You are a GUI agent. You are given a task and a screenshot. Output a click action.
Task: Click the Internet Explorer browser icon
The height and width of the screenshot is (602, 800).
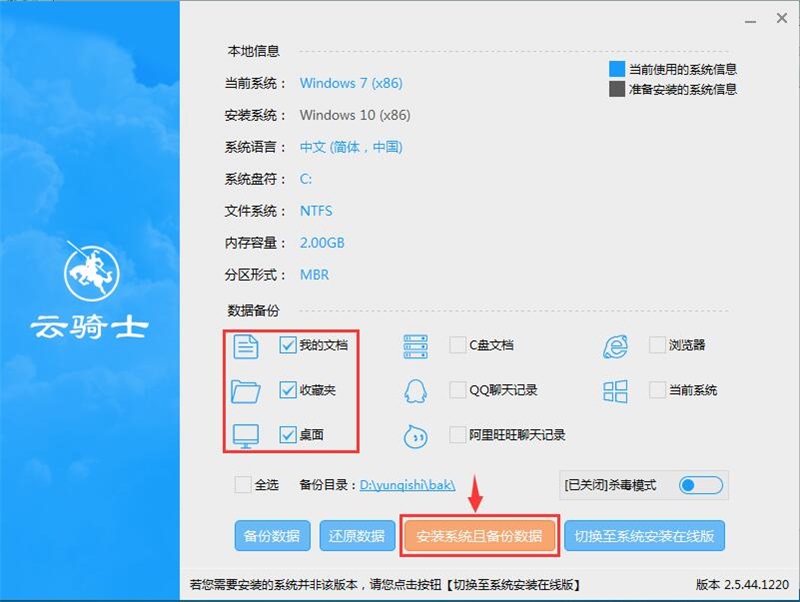615,346
